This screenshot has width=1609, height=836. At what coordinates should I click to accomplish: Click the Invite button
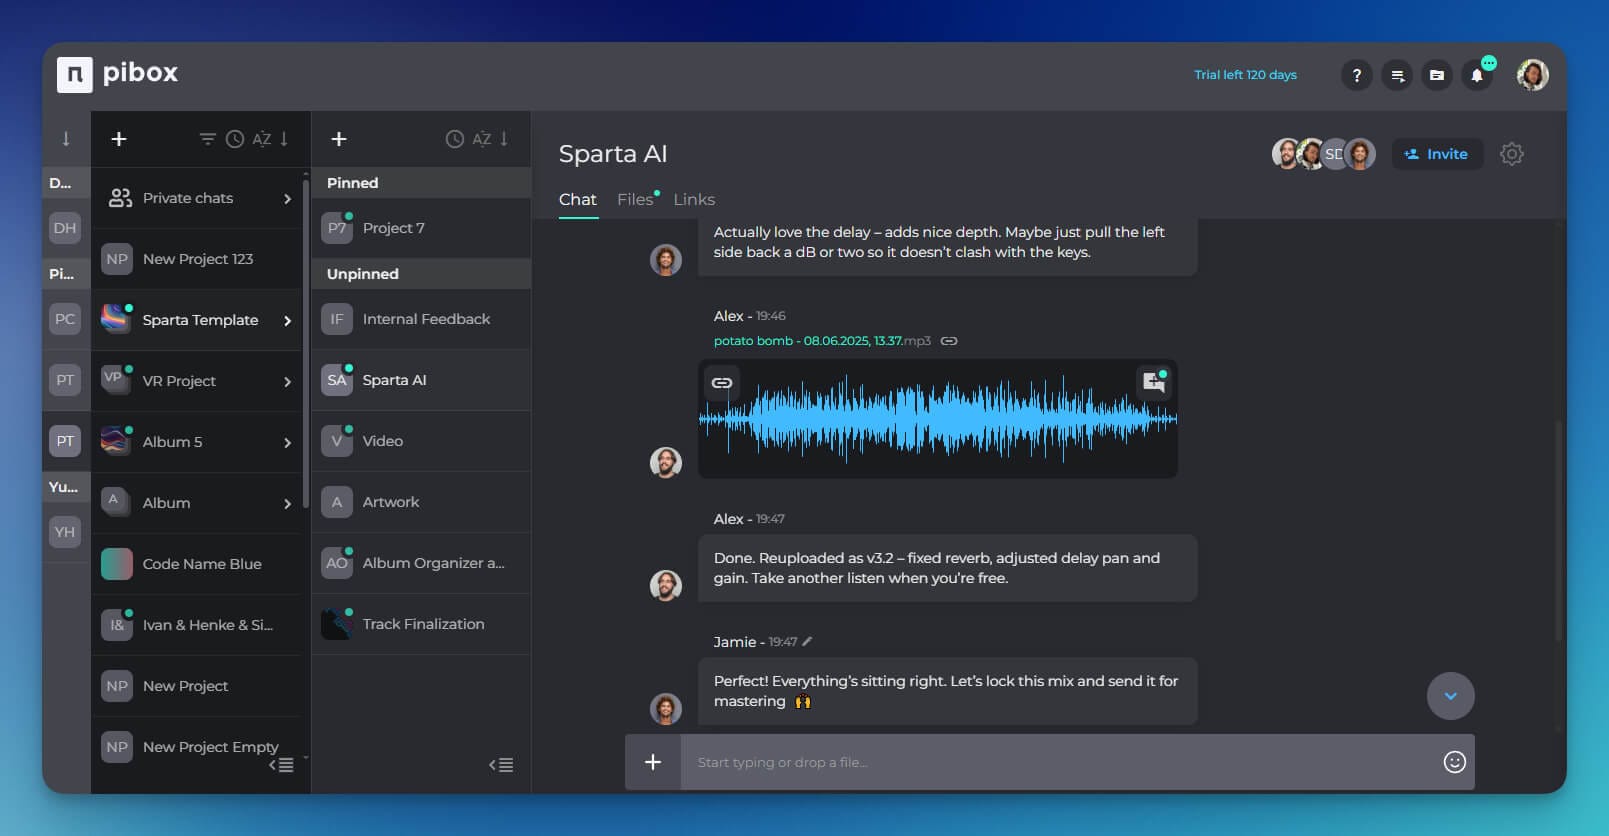(1437, 154)
